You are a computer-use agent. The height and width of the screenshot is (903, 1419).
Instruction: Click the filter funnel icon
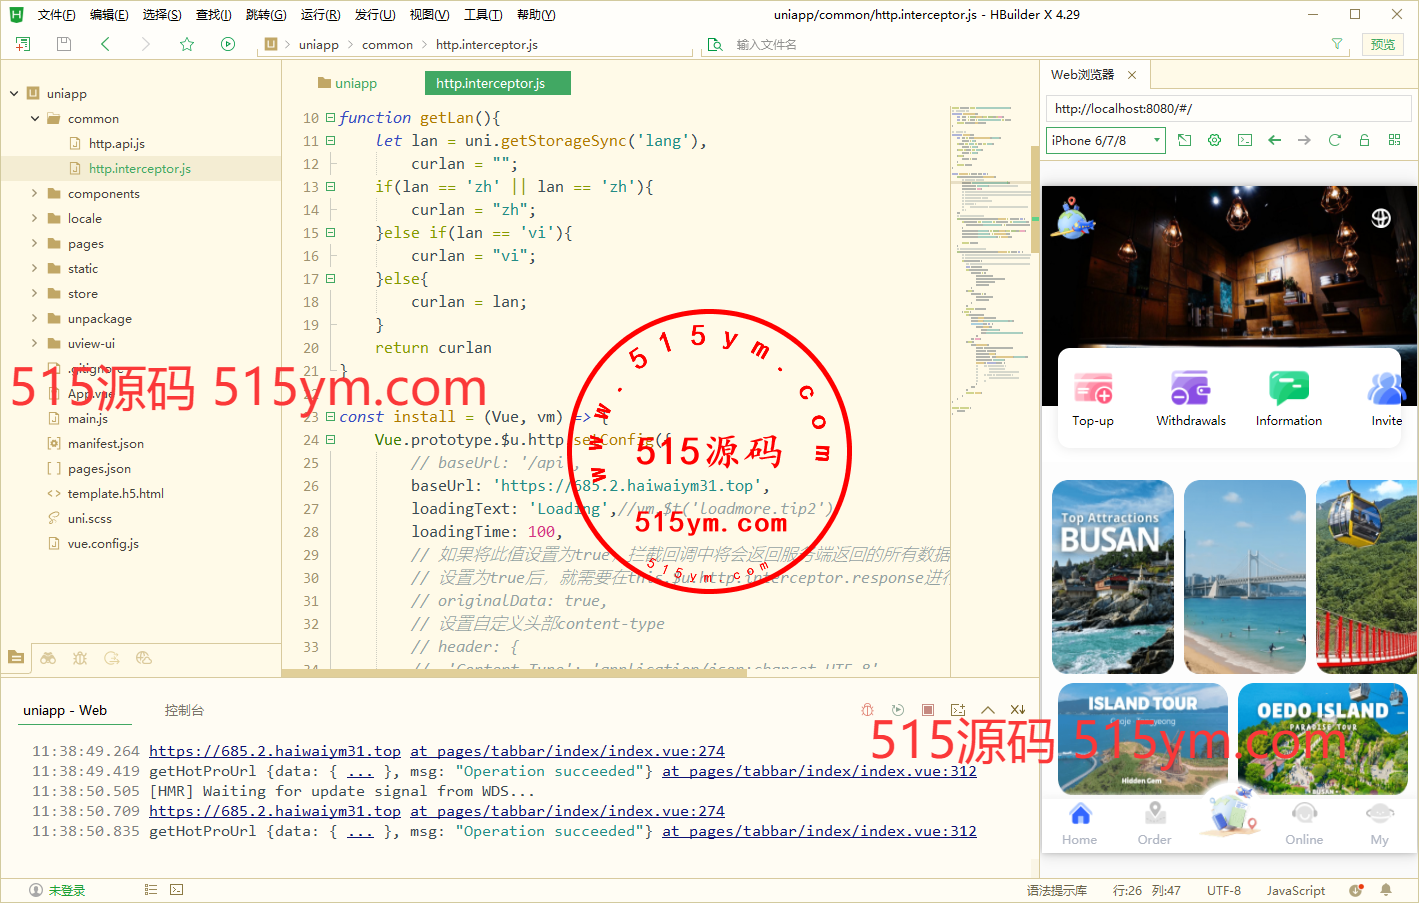click(1337, 44)
